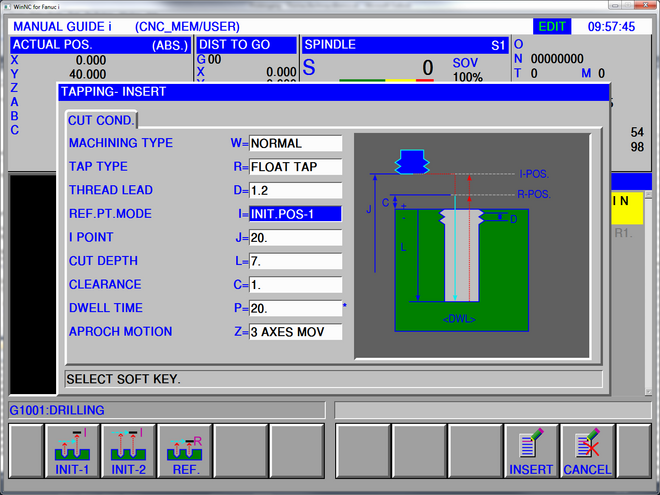Click the MACHINING TYPE field showing NORMAL
The height and width of the screenshot is (495, 660).
coord(295,143)
